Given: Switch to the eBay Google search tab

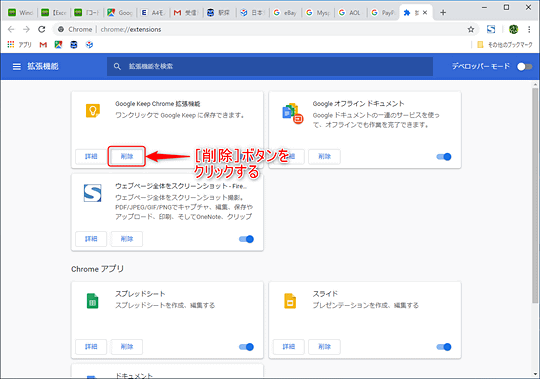Looking at the screenshot, I should pyautogui.click(x=285, y=13).
